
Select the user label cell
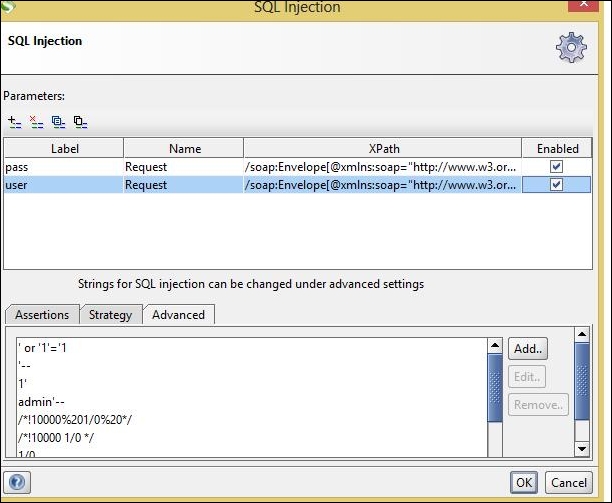(64, 185)
